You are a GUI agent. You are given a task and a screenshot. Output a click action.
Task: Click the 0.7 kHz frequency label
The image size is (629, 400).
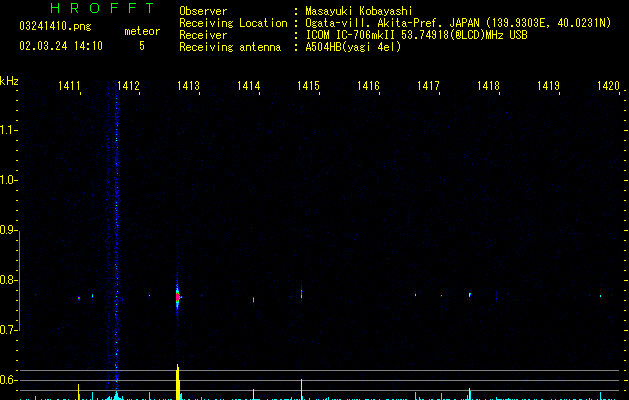pyautogui.click(x=8, y=330)
